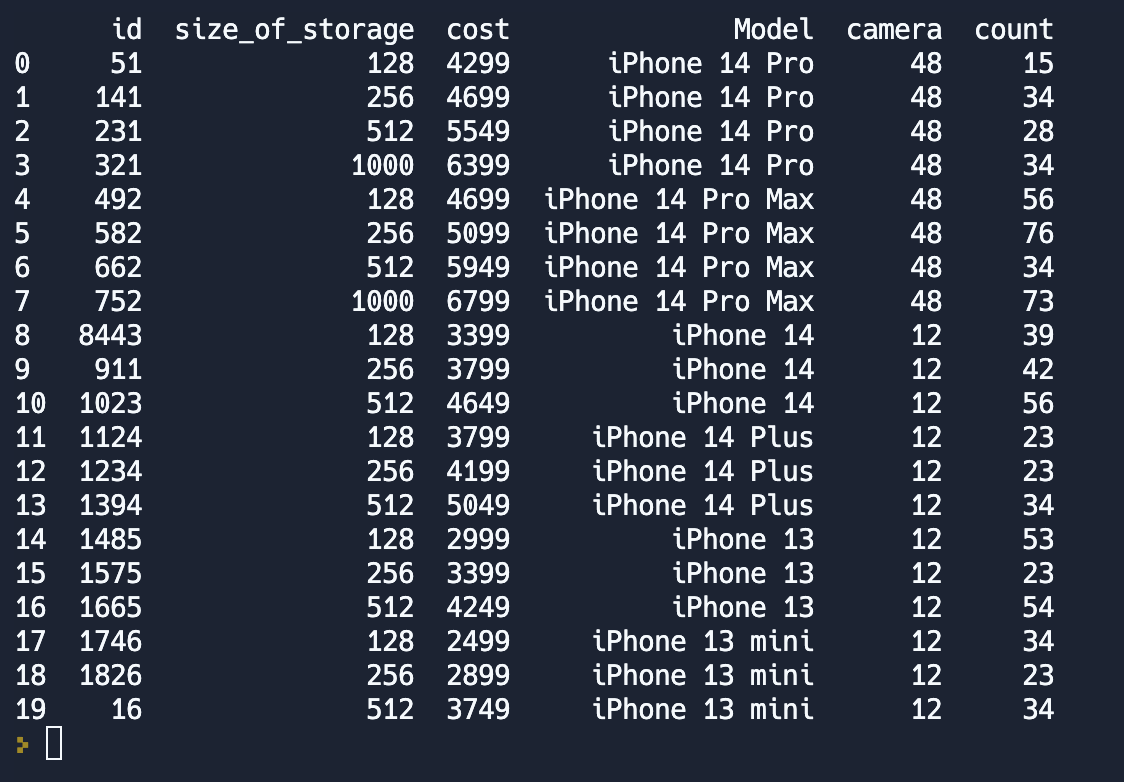Viewport: 1124px width, 782px height.
Task: Click the terminal cursor block
Action: point(54,744)
